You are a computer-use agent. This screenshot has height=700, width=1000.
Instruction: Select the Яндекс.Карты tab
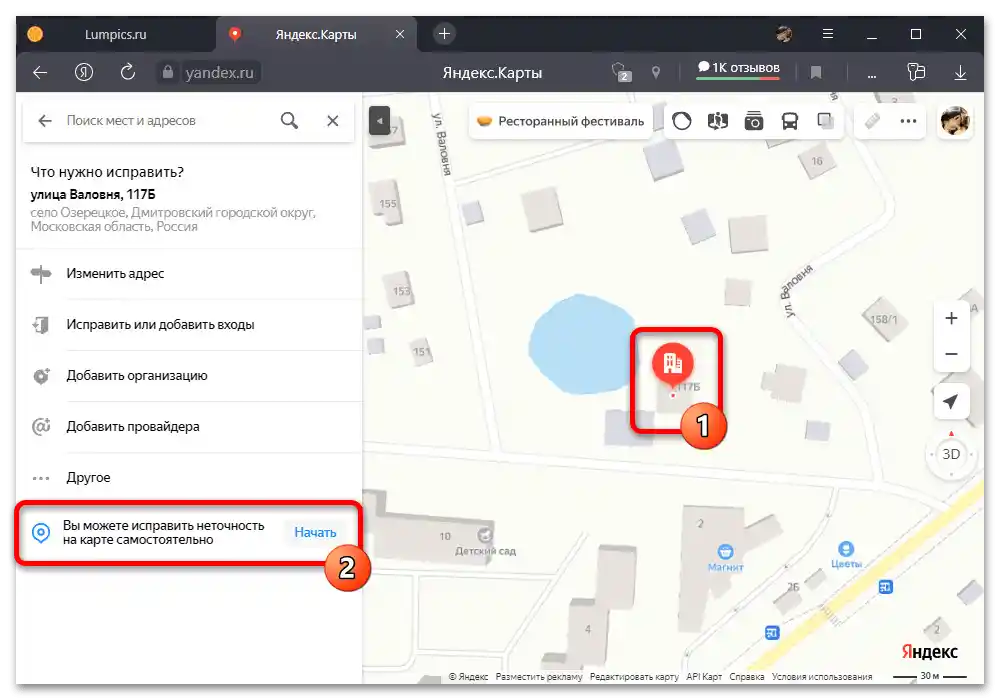point(316,34)
